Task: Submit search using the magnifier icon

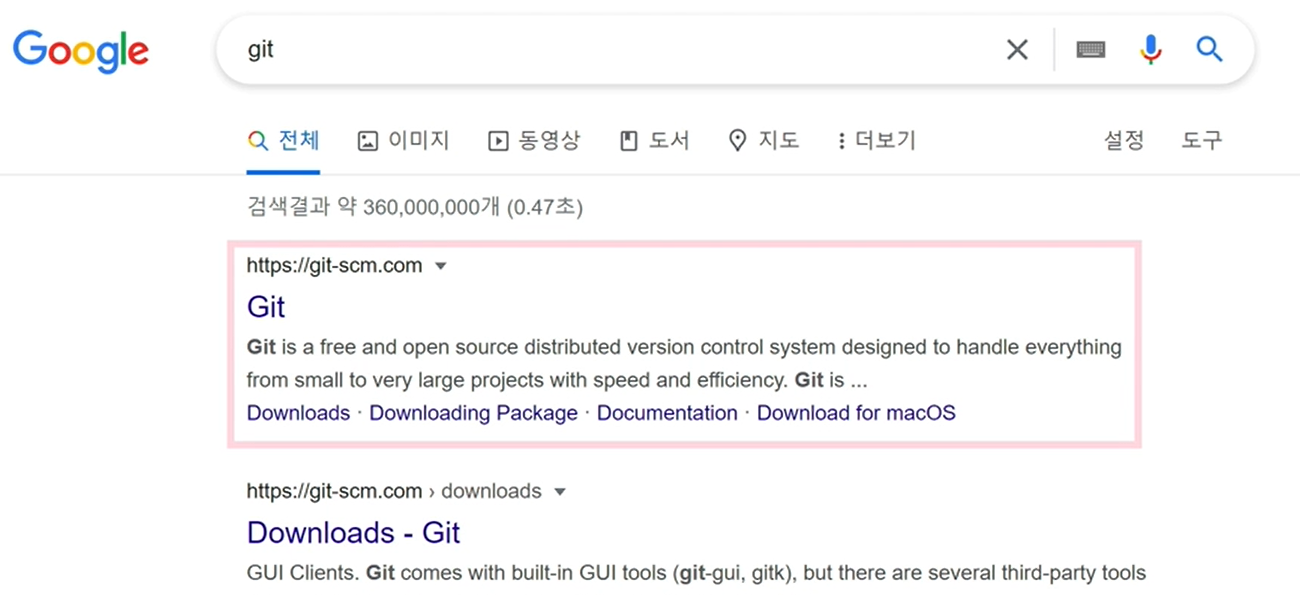Action: click(1210, 49)
